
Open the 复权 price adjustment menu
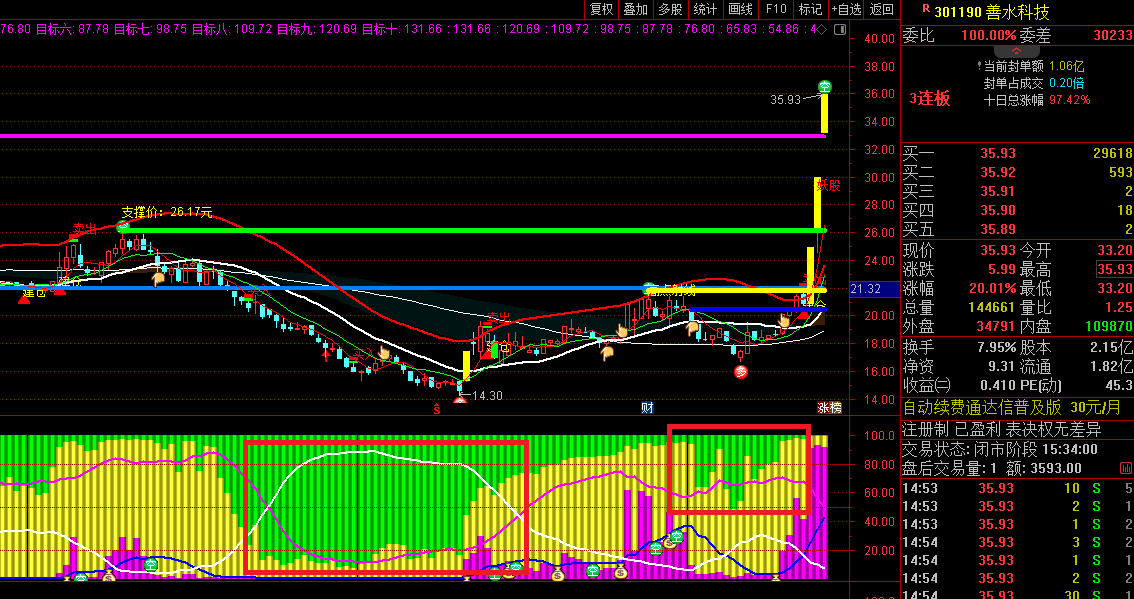tap(602, 9)
